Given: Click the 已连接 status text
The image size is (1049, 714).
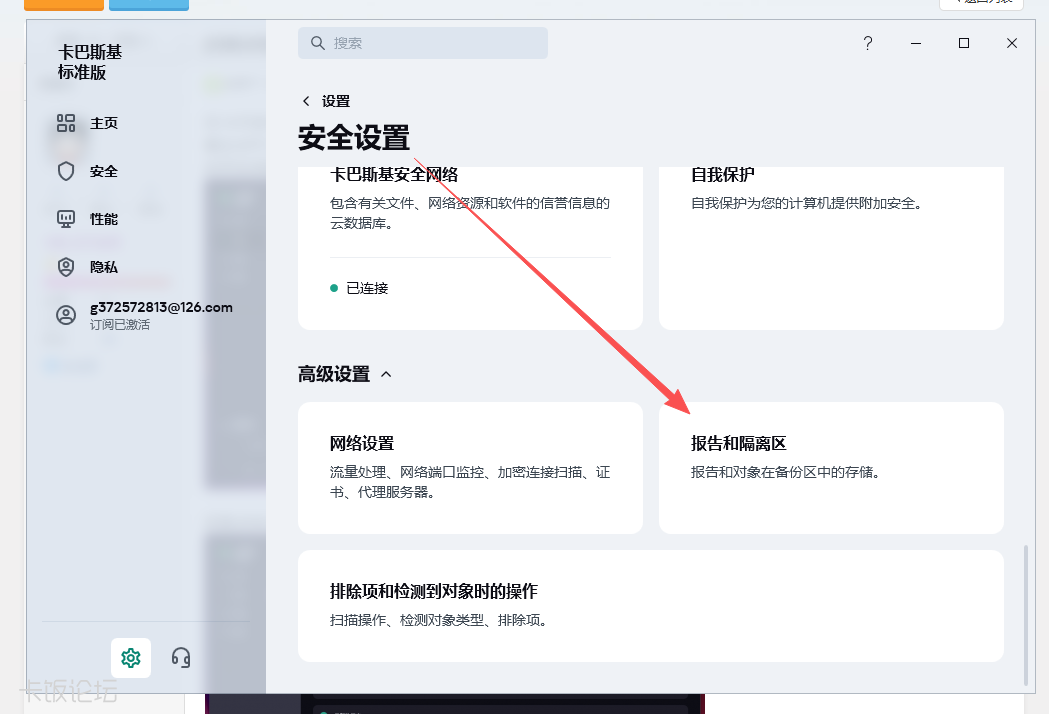Looking at the screenshot, I should [x=367, y=288].
